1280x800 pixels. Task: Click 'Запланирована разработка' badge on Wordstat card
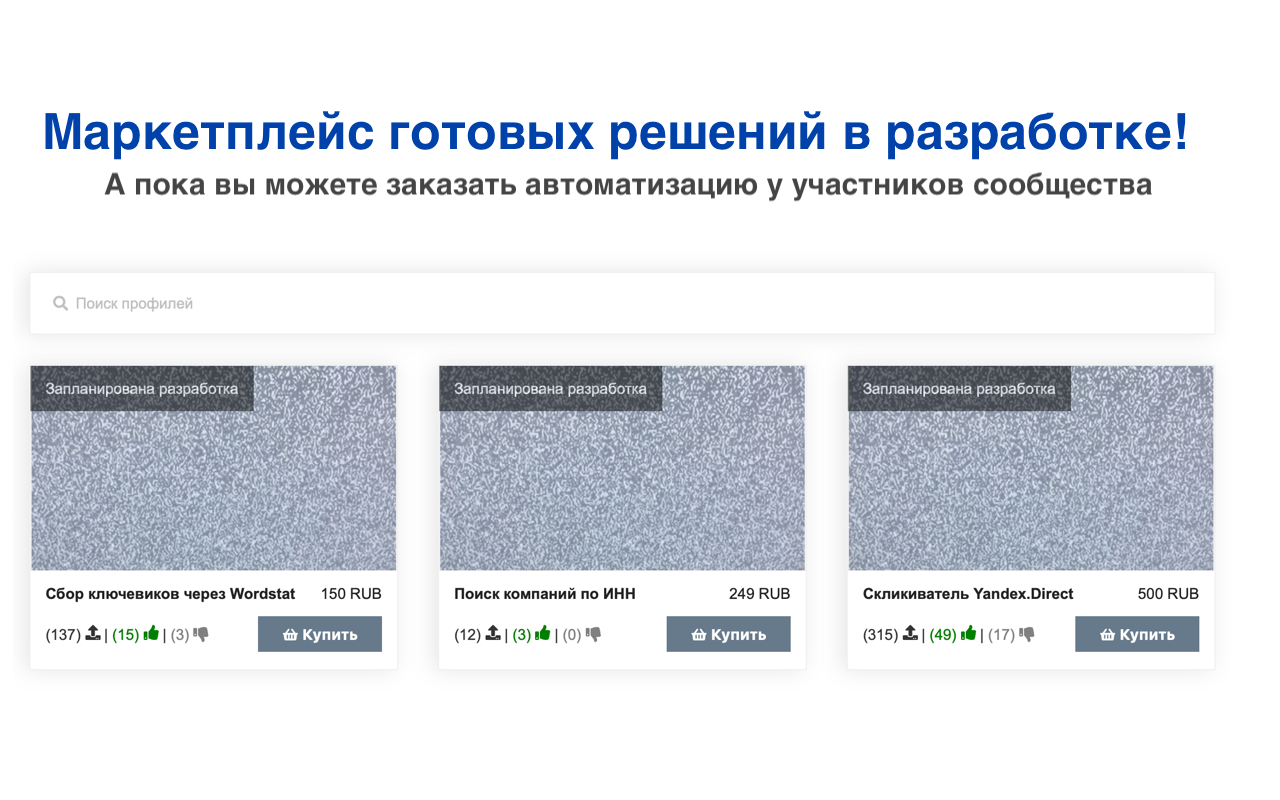[x=142, y=388]
